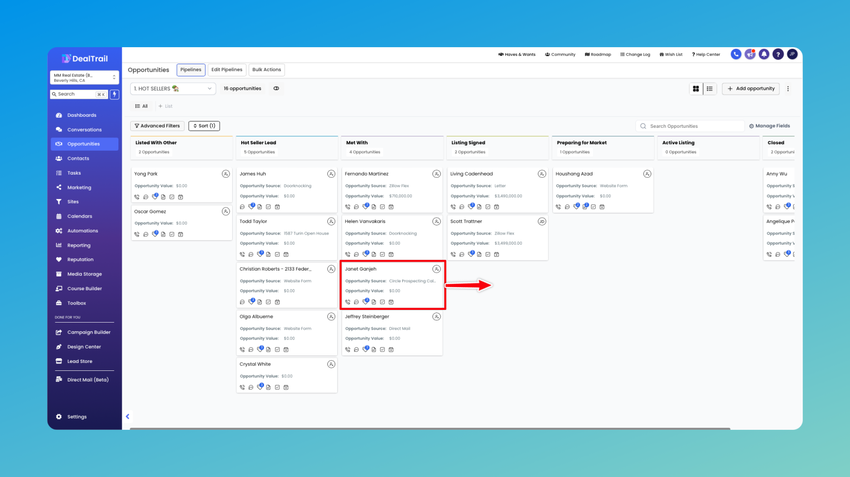
Task: Select the grid board view icon
Action: [x=696, y=88]
